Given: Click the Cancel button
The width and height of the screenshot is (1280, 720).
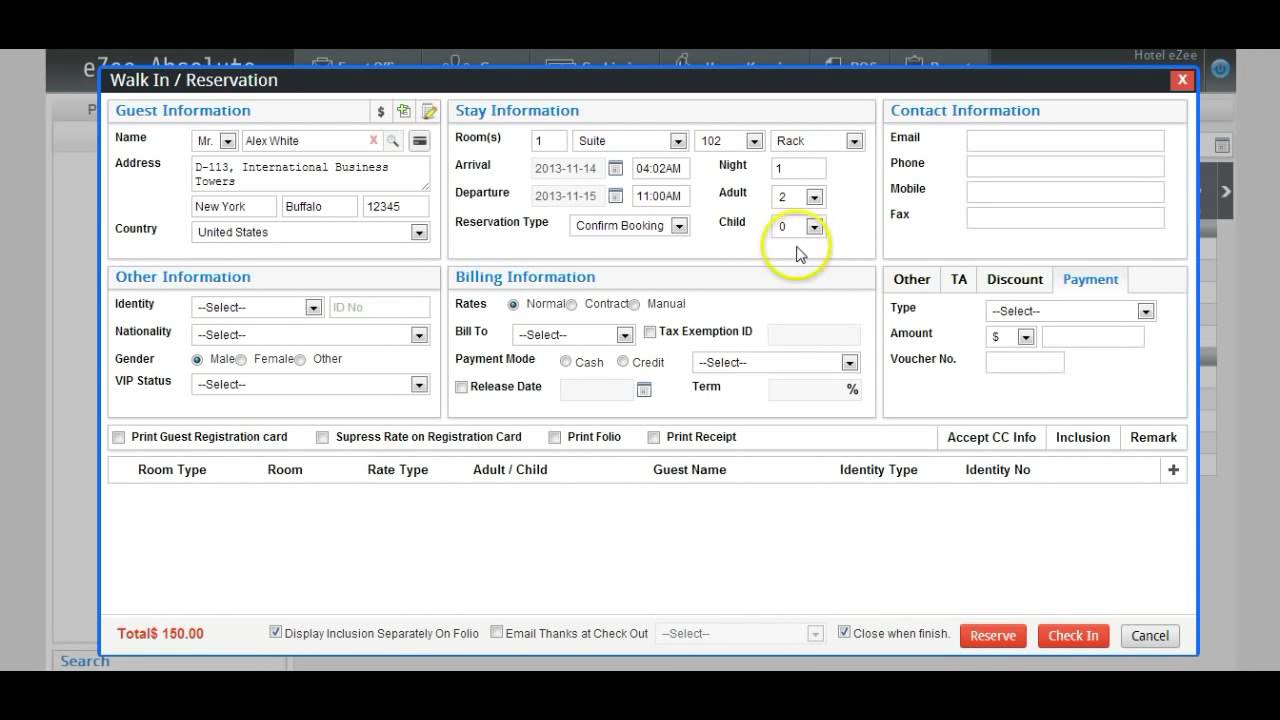Looking at the screenshot, I should [x=1150, y=636].
